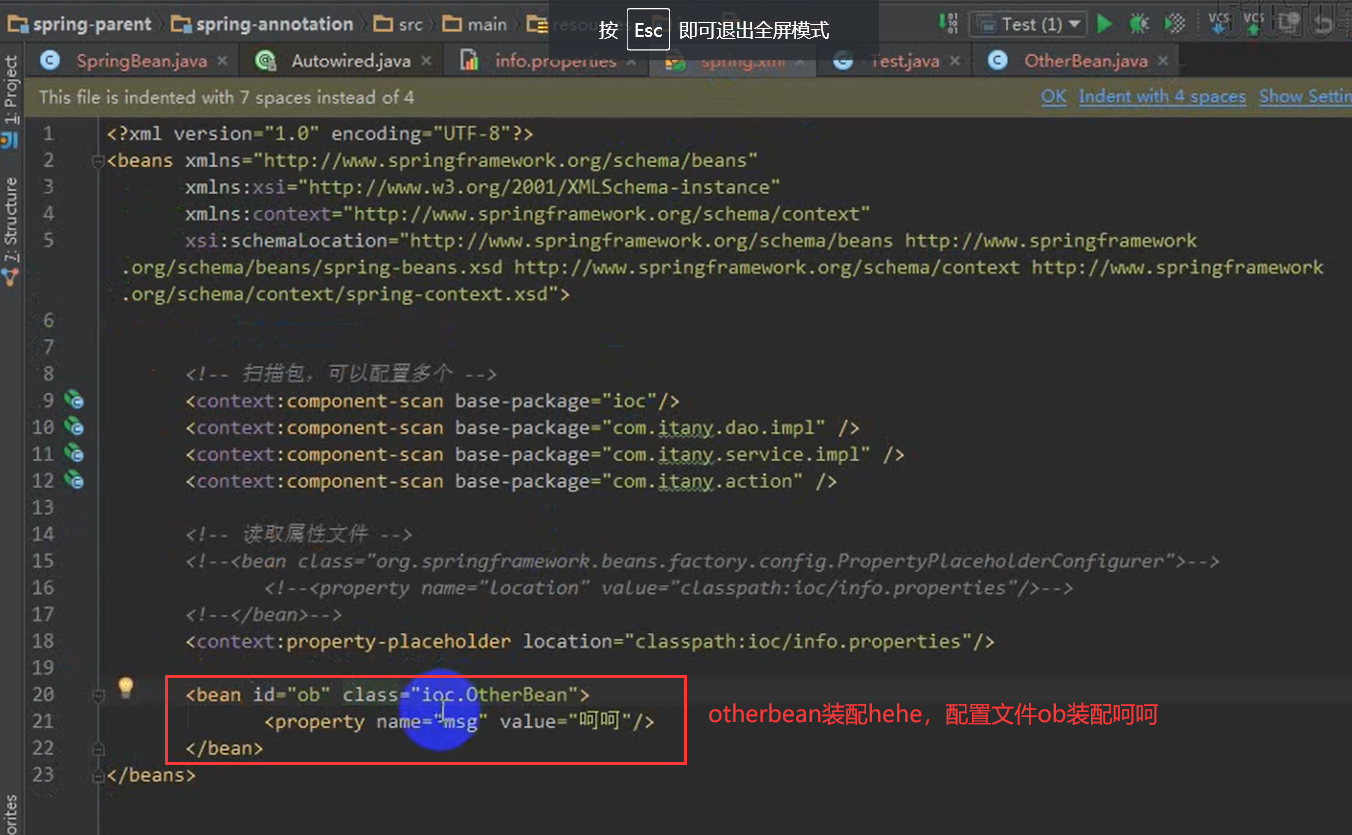The image size is (1352, 835).
Task: Click the SpringBean.java class file icon
Action: pyautogui.click(x=50, y=61)
